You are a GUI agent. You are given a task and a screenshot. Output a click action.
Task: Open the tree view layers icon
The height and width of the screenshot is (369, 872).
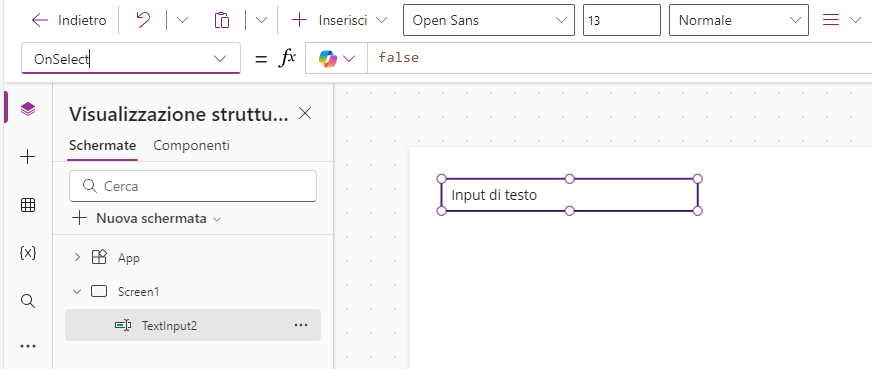pos(28,109)
